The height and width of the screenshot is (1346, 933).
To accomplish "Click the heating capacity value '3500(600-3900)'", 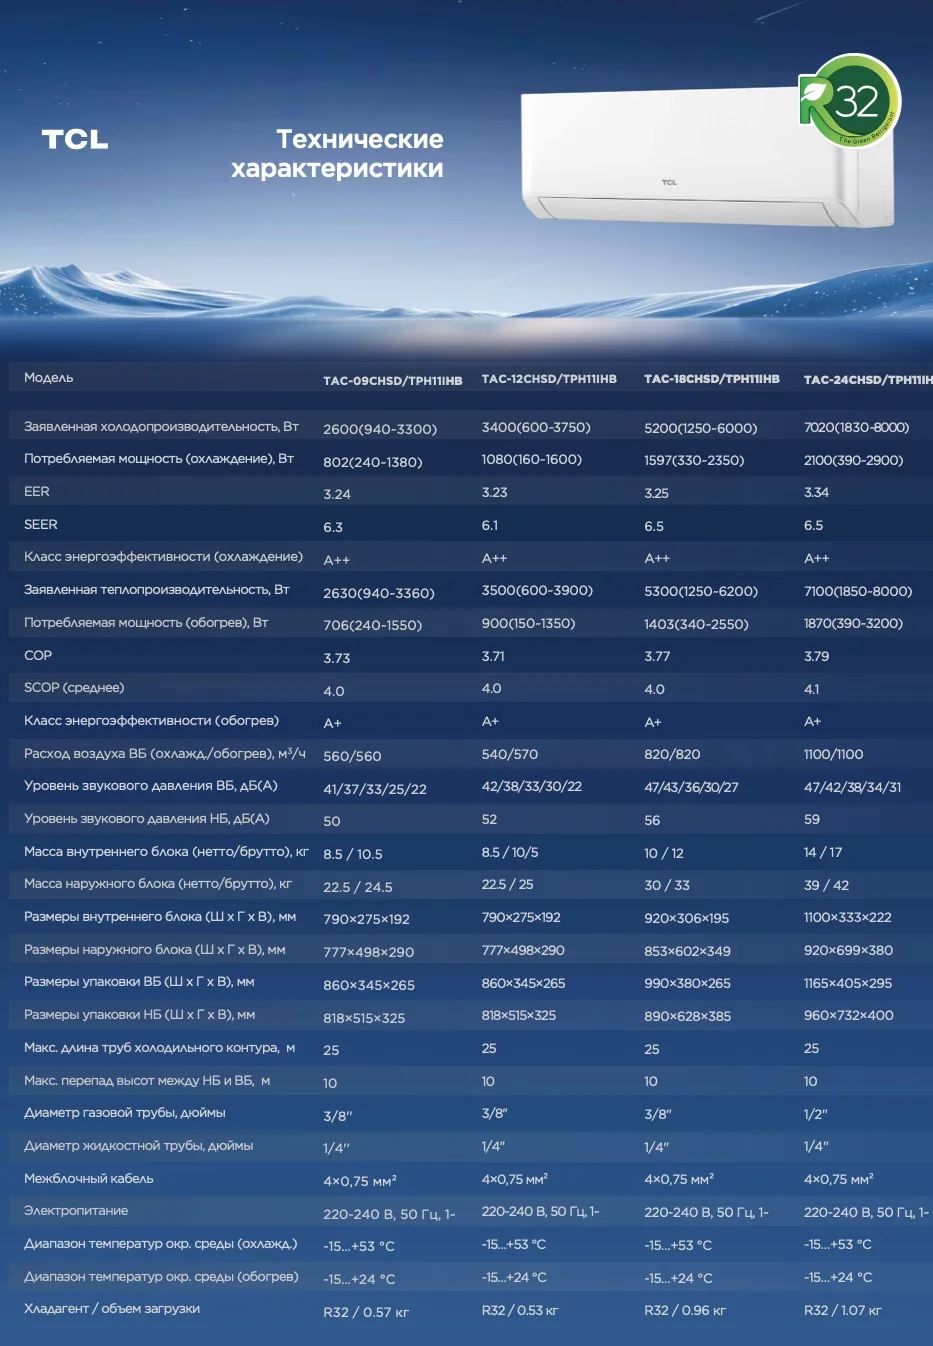I will click(537, 591).
